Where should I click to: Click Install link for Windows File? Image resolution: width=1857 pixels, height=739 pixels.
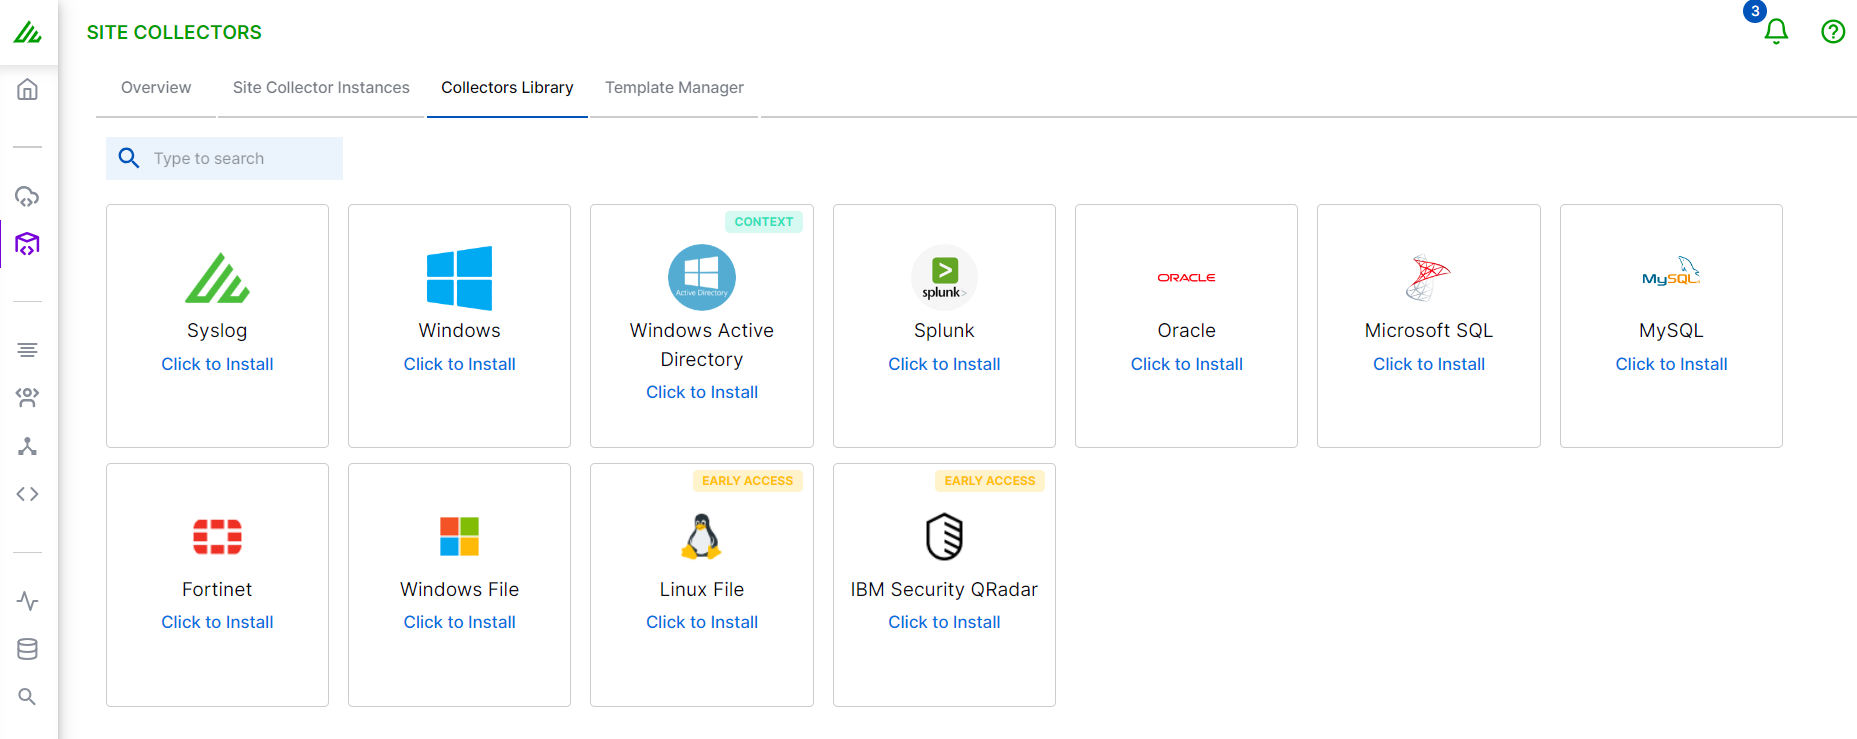click(x=459, y=622)
